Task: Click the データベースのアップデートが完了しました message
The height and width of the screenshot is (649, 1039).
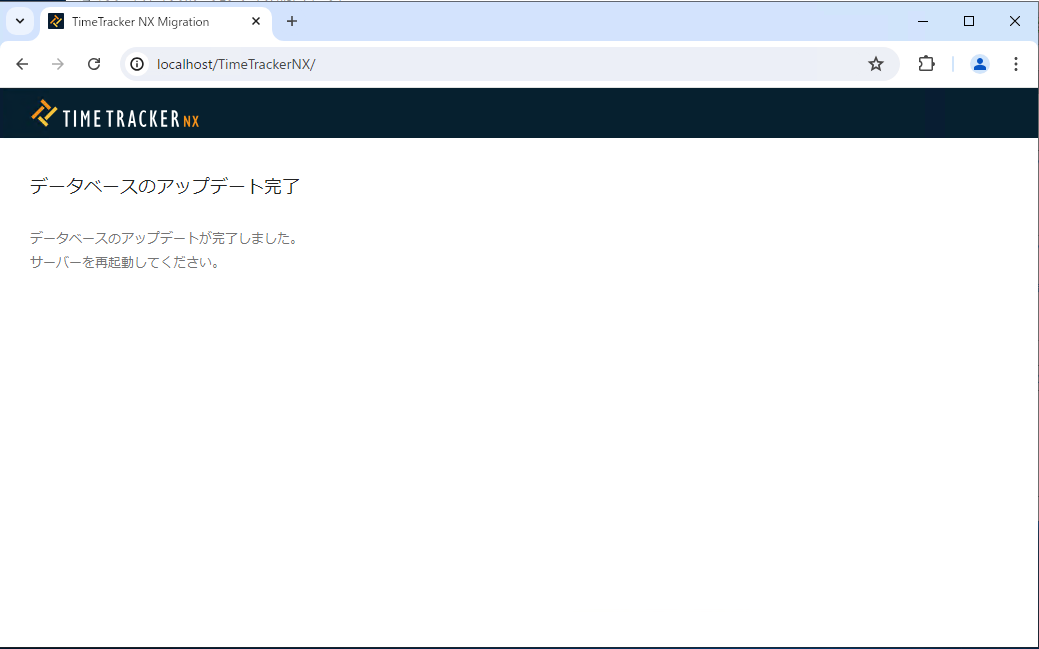Action: [x=164, y=239]
